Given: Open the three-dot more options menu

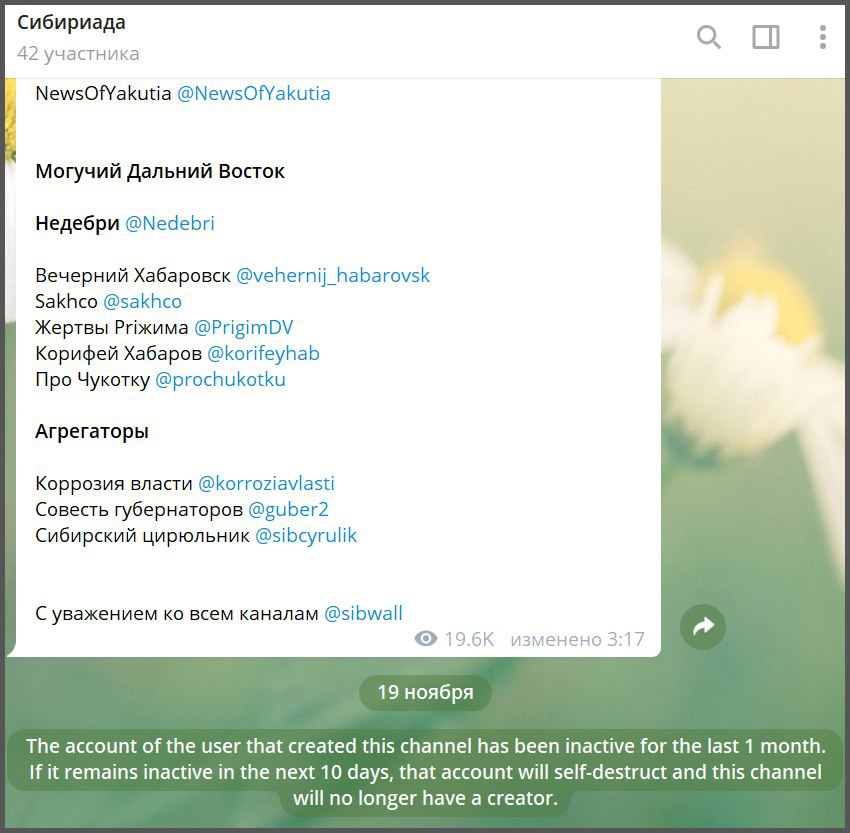Looking at the screenshot, I should point(823,37).
